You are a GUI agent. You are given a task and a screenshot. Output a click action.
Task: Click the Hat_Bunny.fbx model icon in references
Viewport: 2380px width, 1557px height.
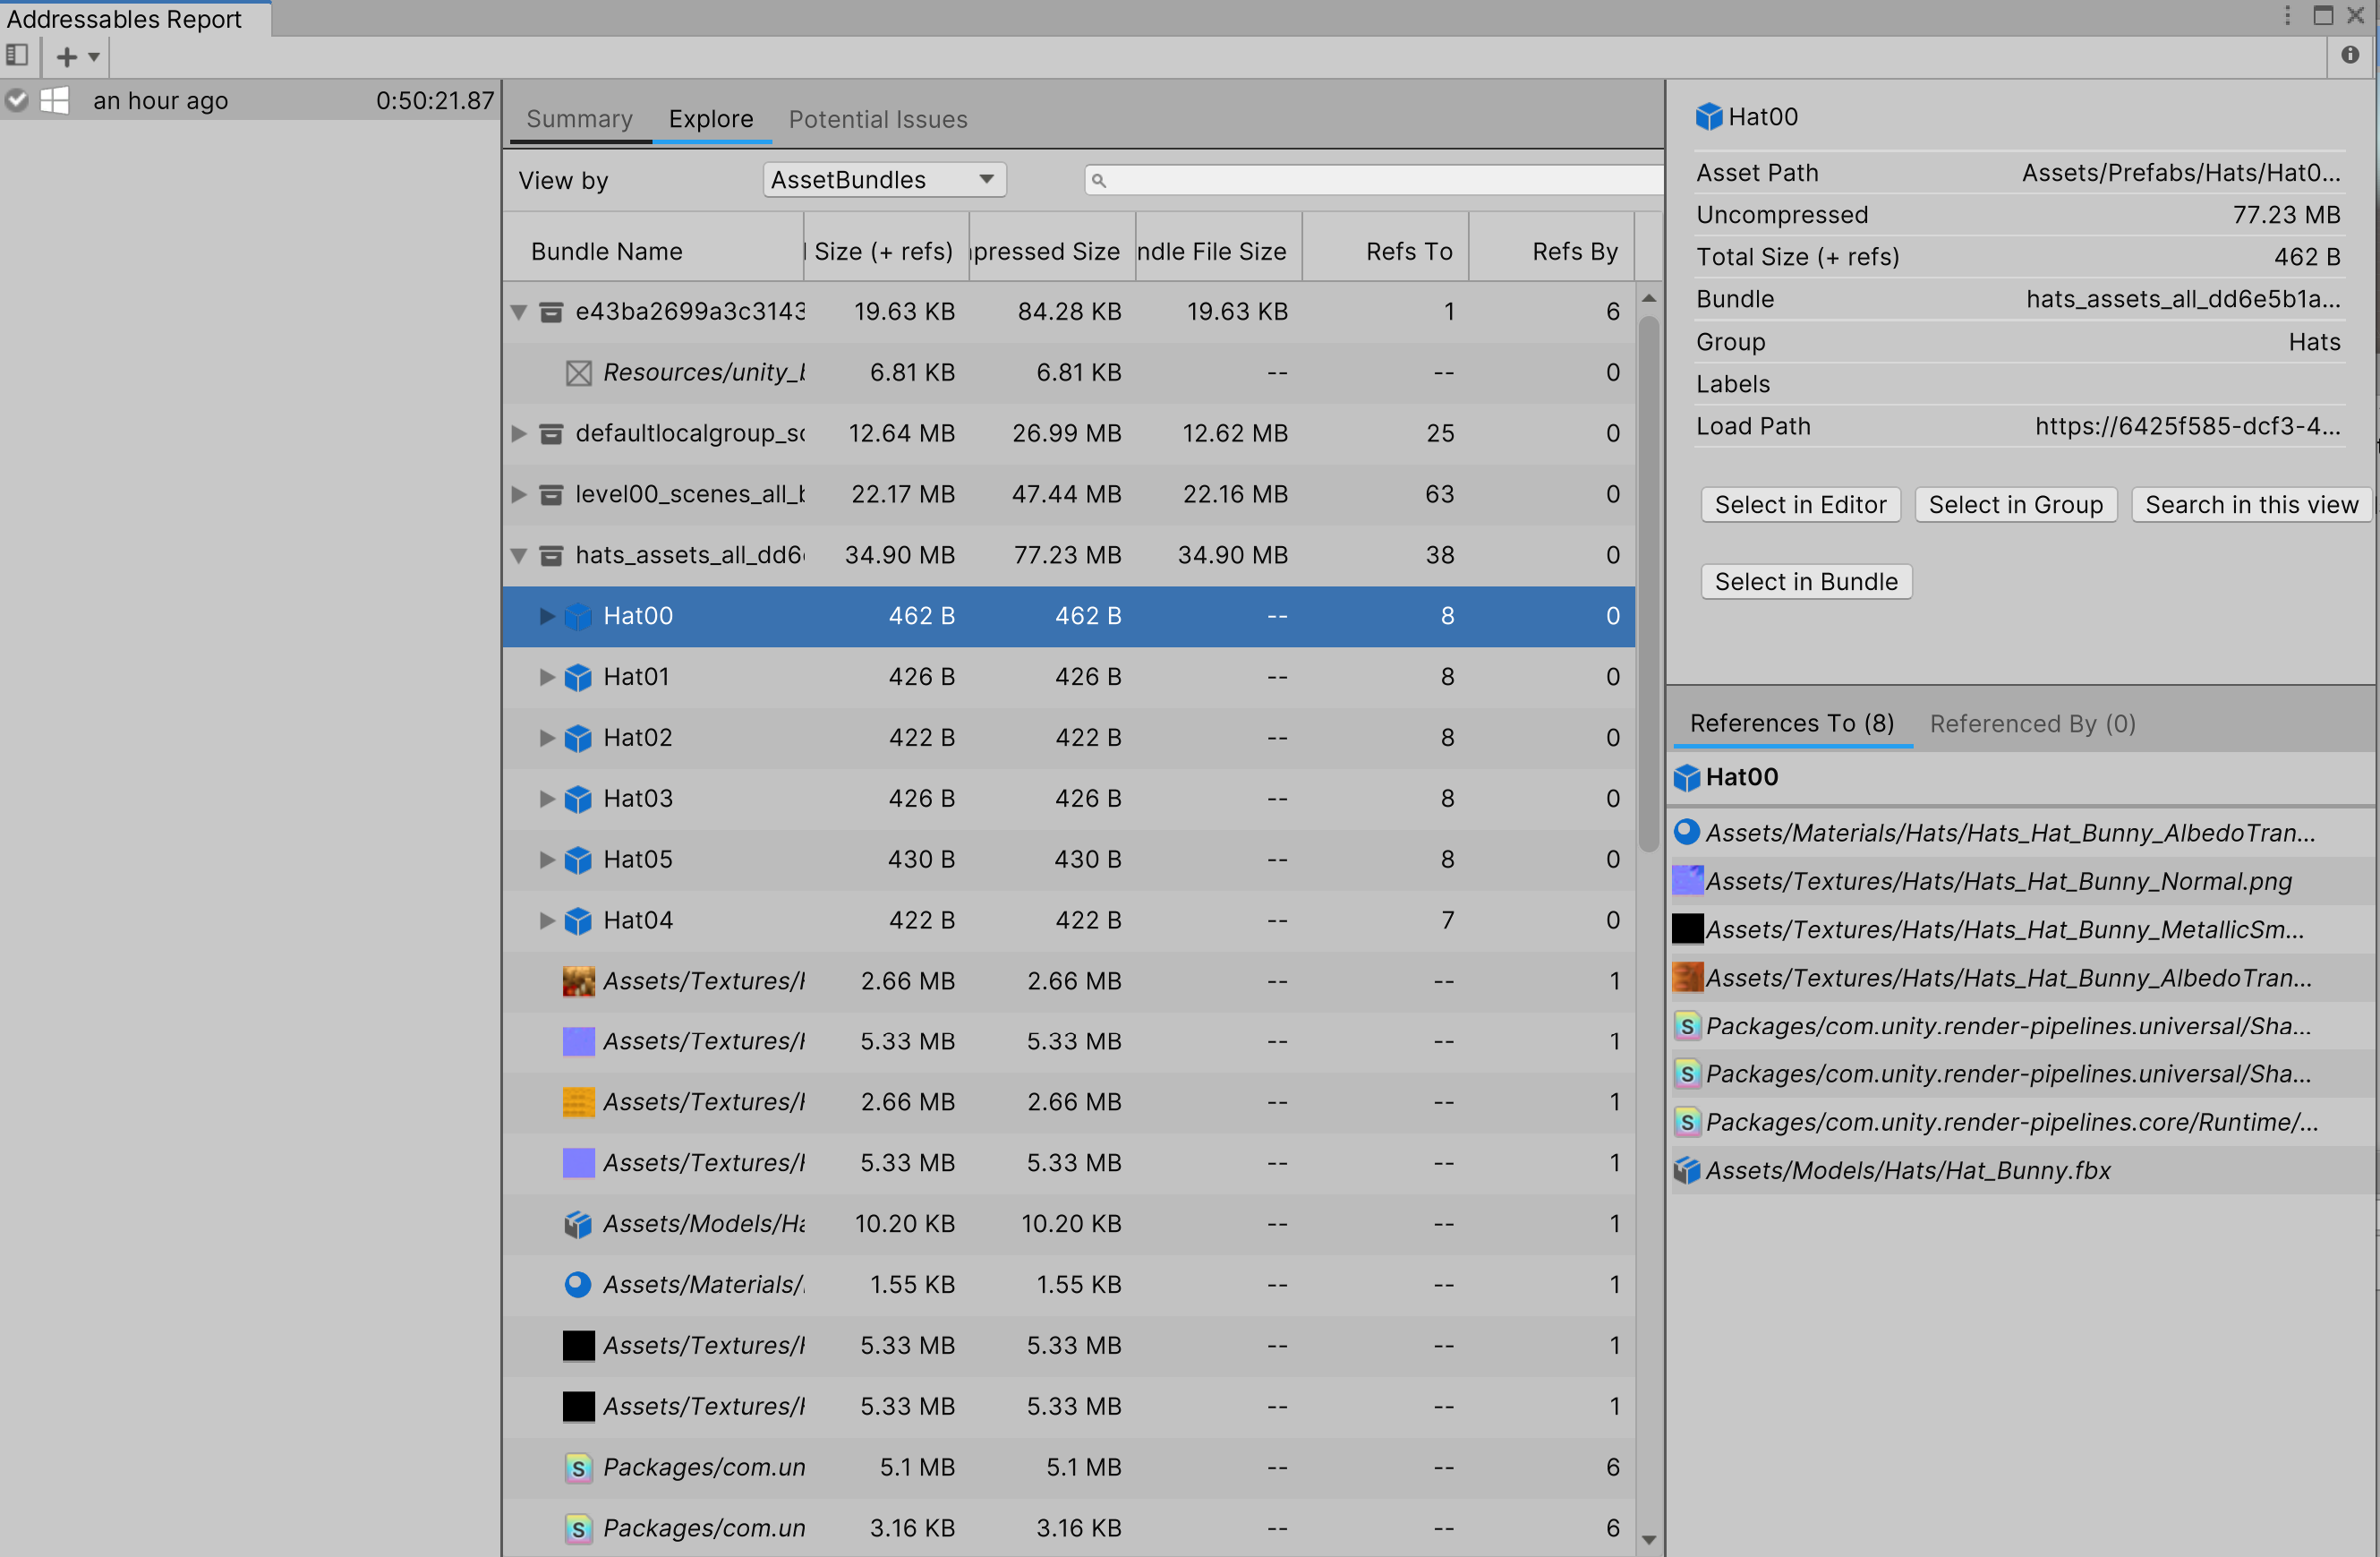[x=1687, y=1170]
